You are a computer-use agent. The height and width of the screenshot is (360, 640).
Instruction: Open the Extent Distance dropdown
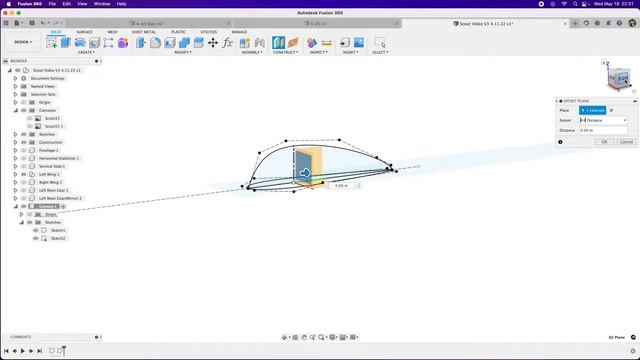click(x=603, y=120)
